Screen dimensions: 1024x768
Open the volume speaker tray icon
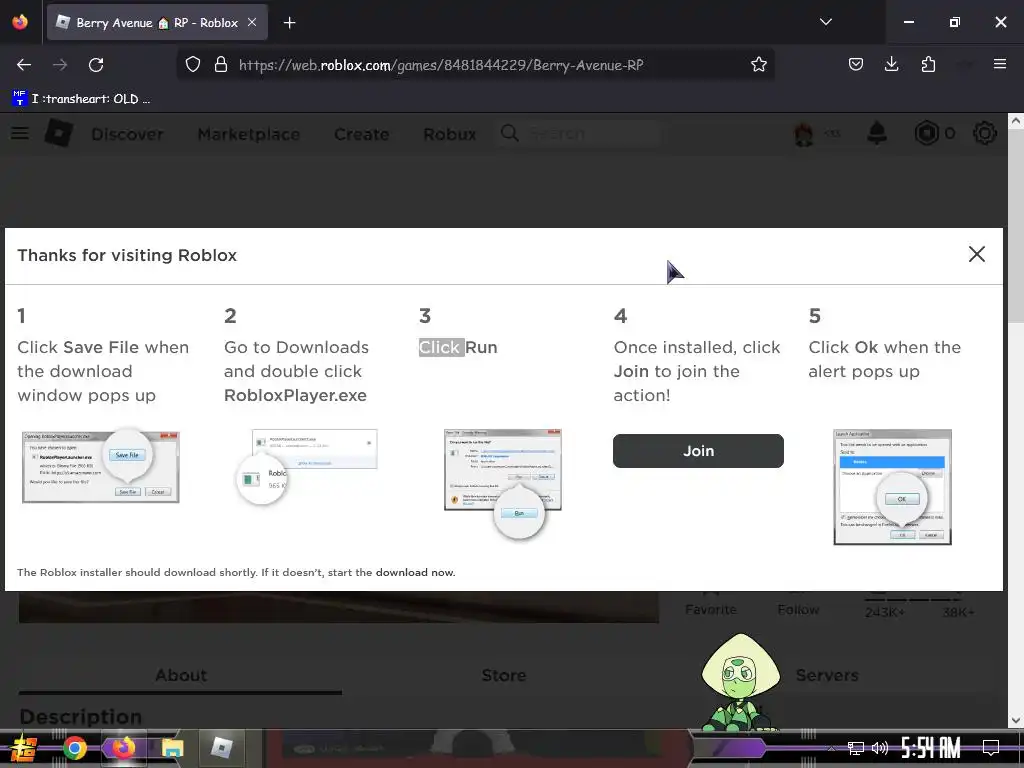[880, 748]
